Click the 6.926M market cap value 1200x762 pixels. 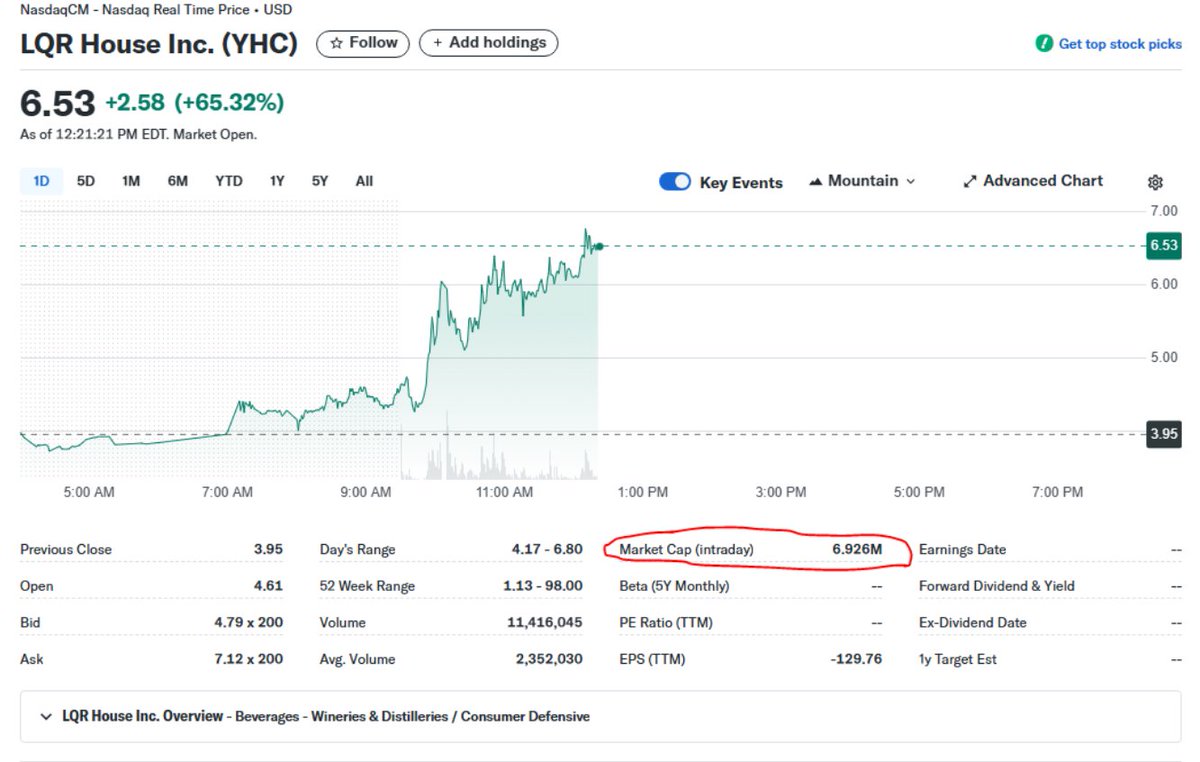click(x=857, y=549)
